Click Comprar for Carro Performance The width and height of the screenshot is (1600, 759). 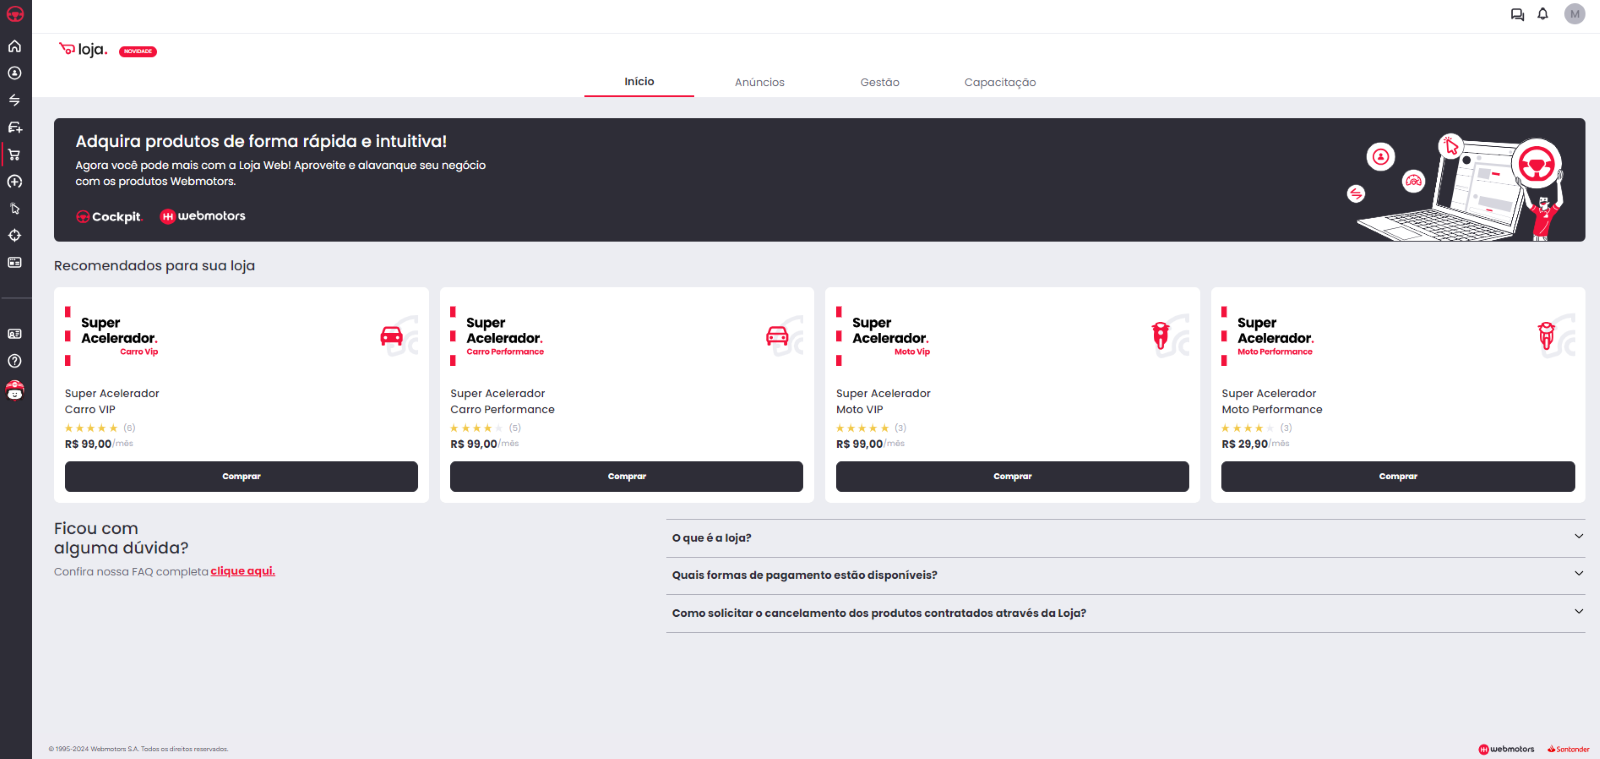pyautogui.click(x=626, y=476)
